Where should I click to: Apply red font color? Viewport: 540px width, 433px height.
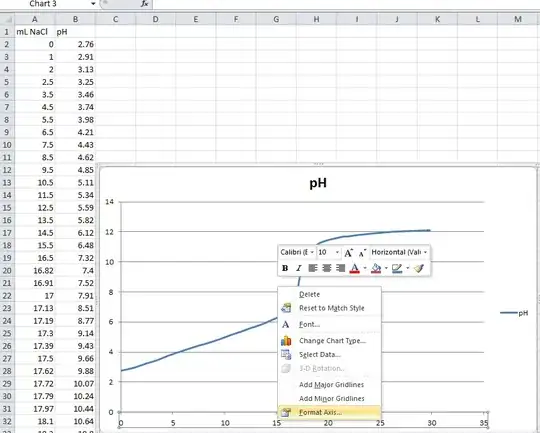(354, 268)
